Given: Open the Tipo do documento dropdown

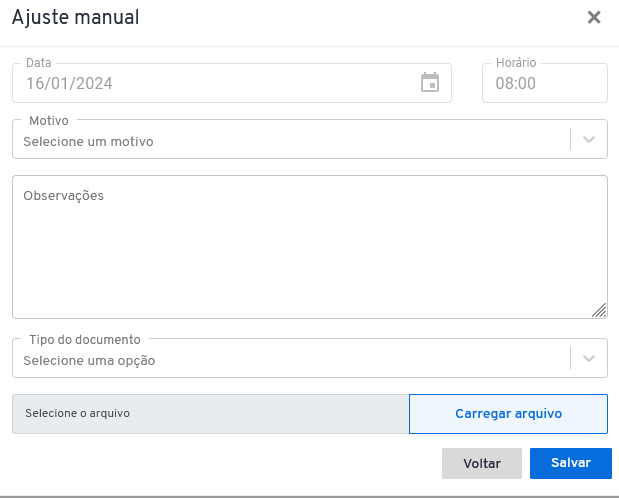Looking at the screenshot, I should tap(310, 358).
